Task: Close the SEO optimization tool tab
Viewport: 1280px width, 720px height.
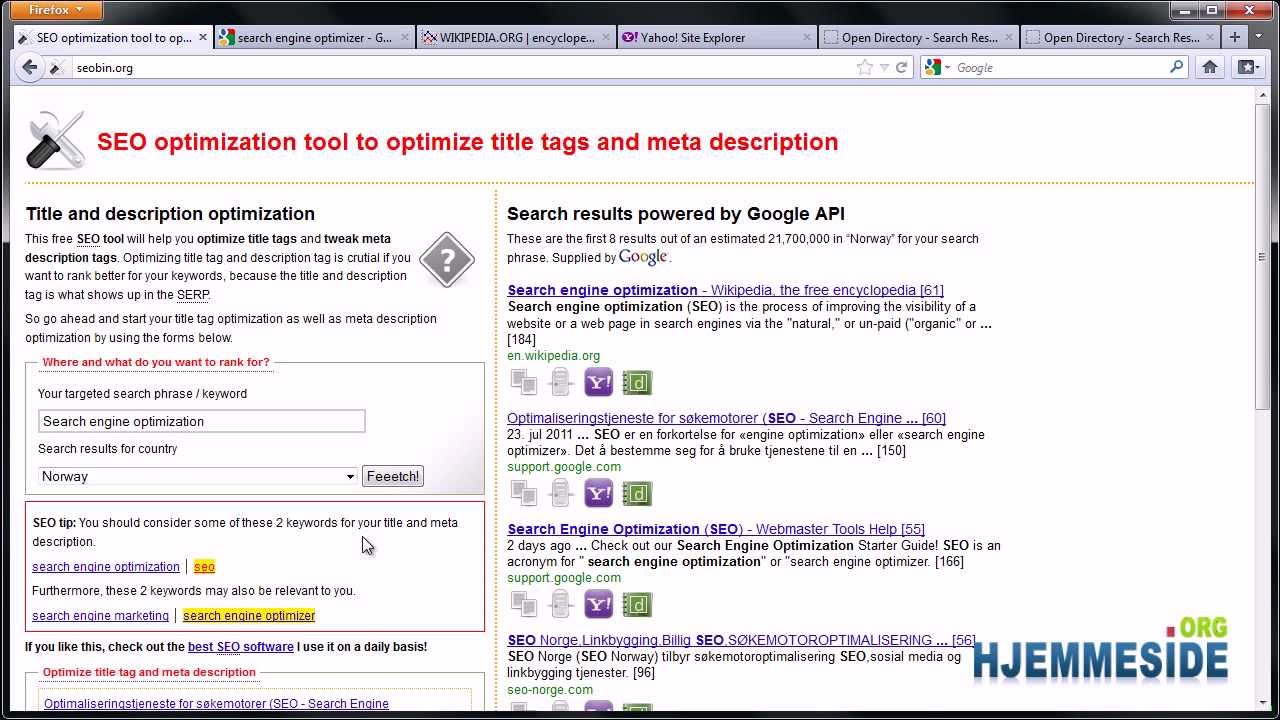Action: [203, 37]
